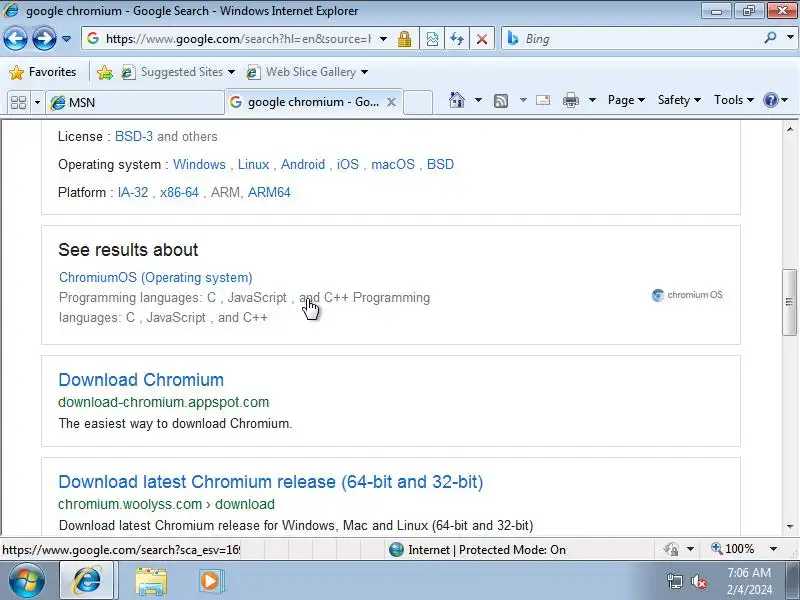Image resolution: width=800 pixels, height=600 pixels.
Task: Click the muted volume tray icon
Action: [x=698, y=581]
